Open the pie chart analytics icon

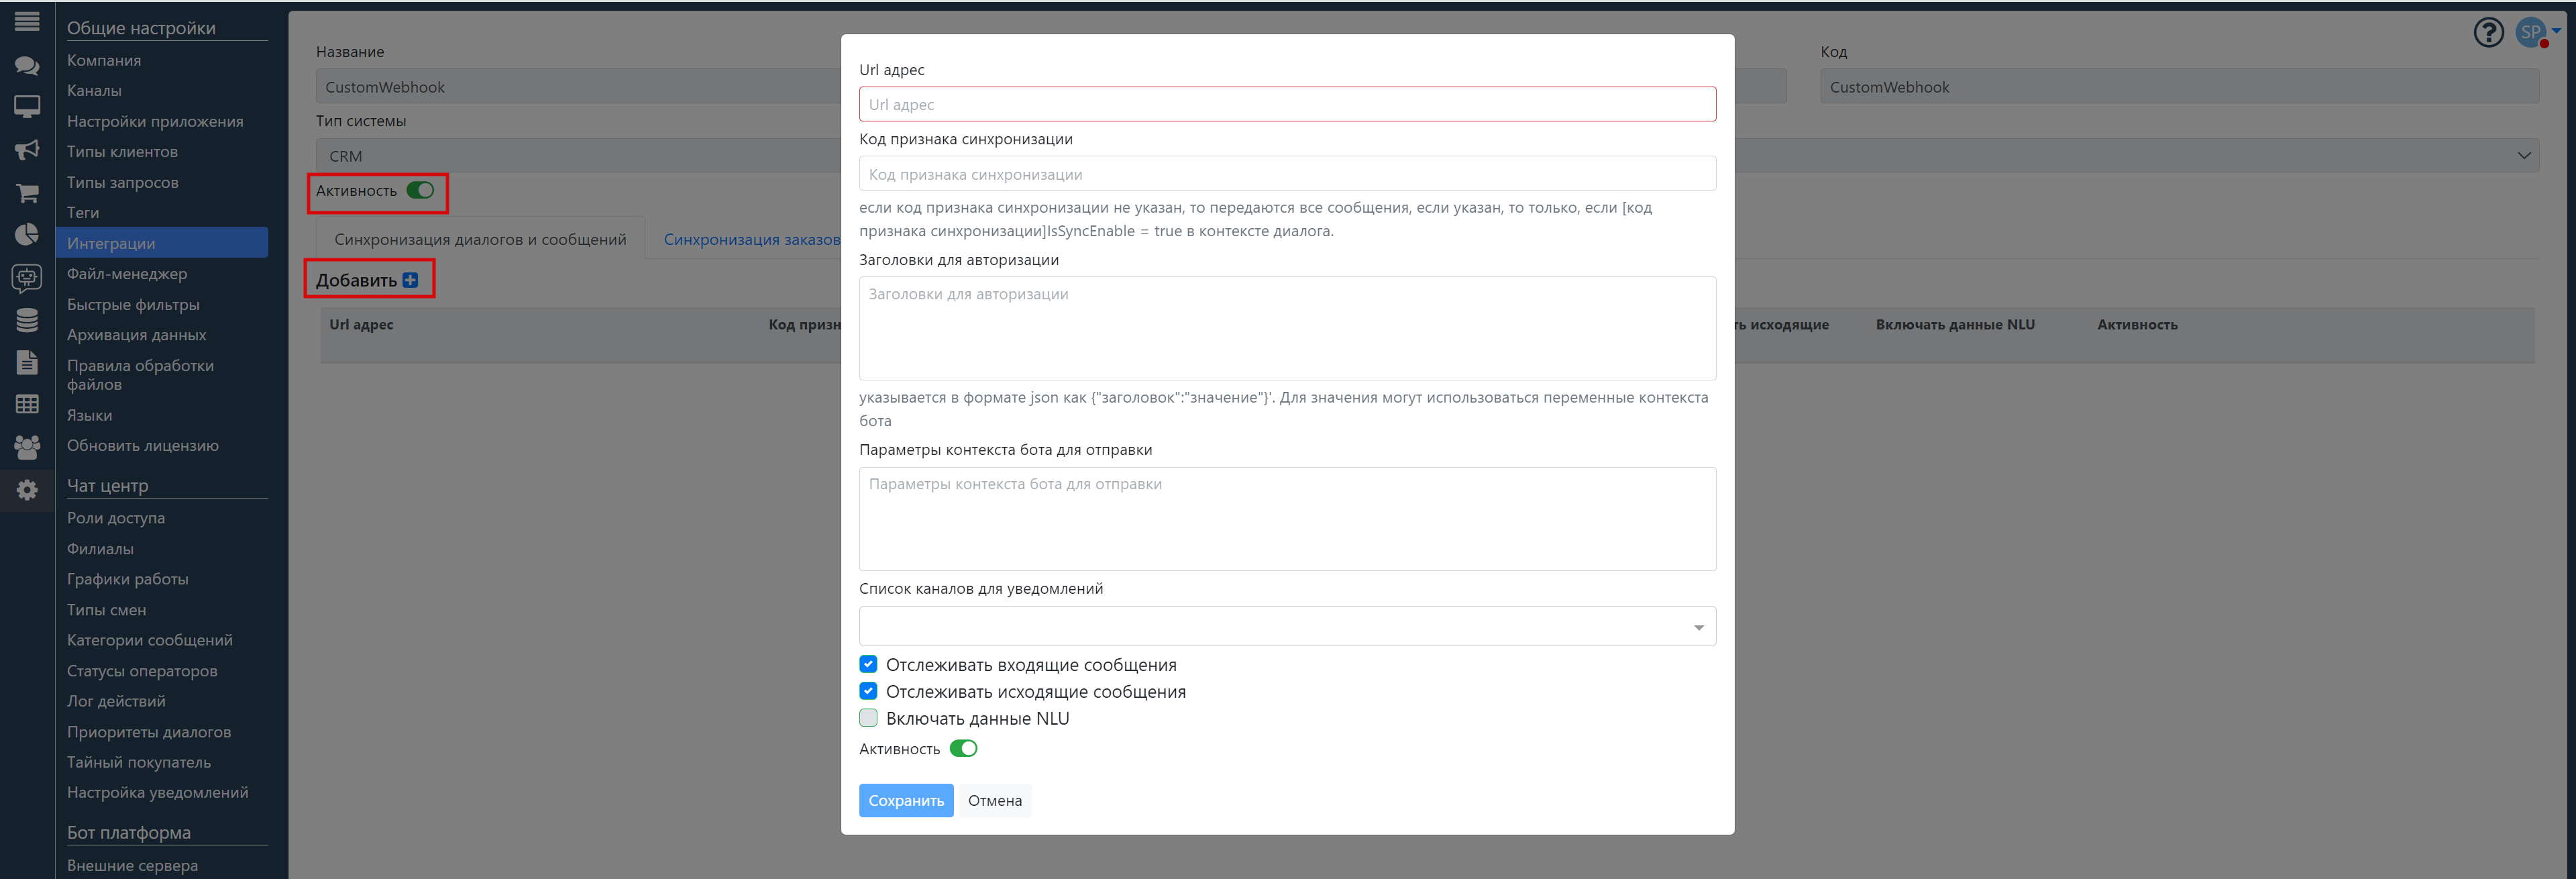(27, 234)
